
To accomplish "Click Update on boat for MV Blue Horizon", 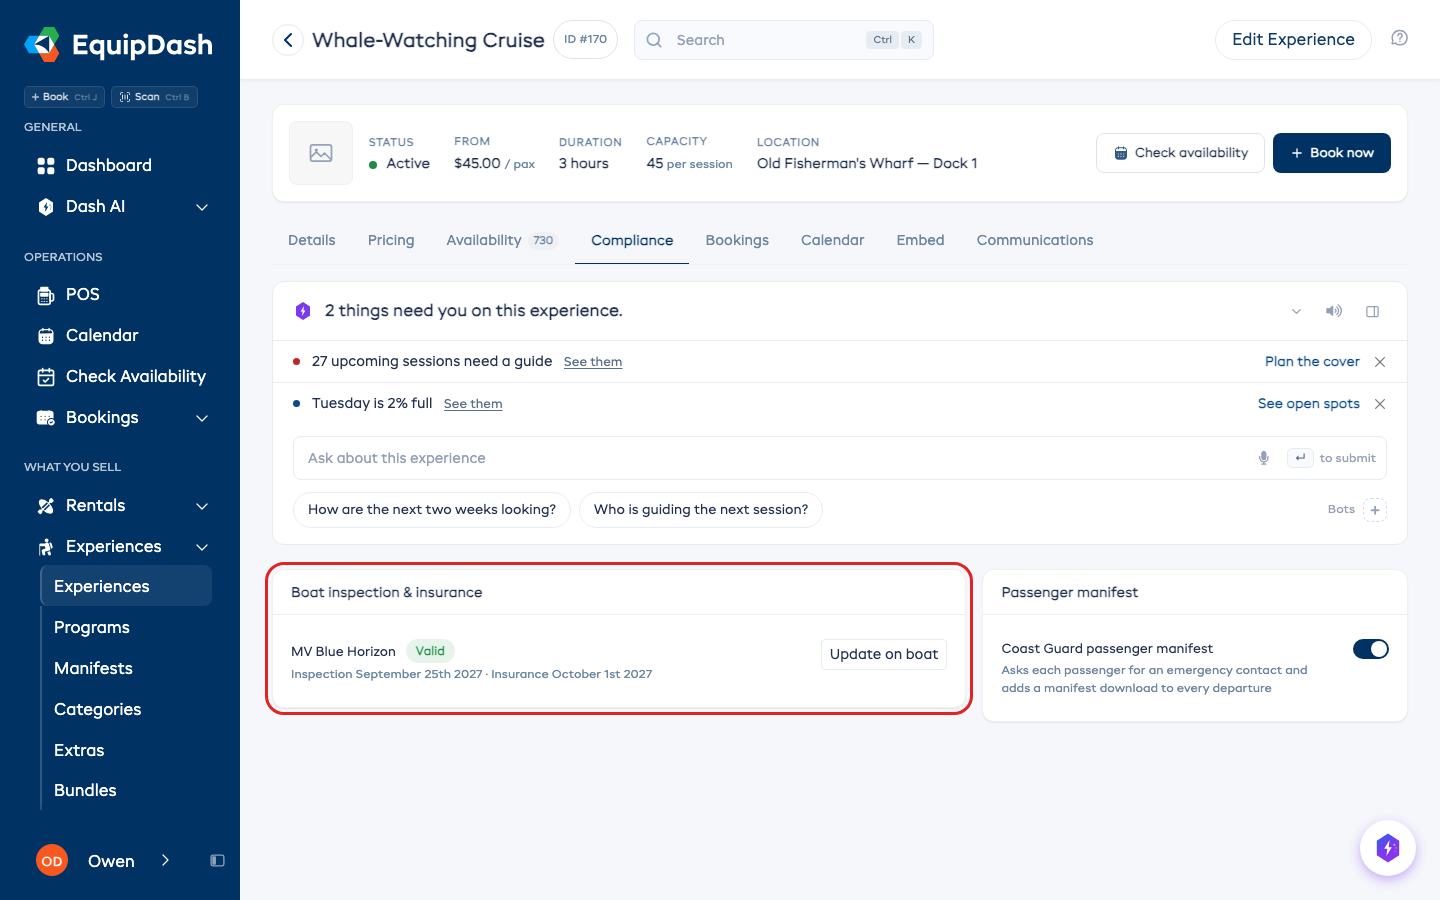I will coord(884,654).
